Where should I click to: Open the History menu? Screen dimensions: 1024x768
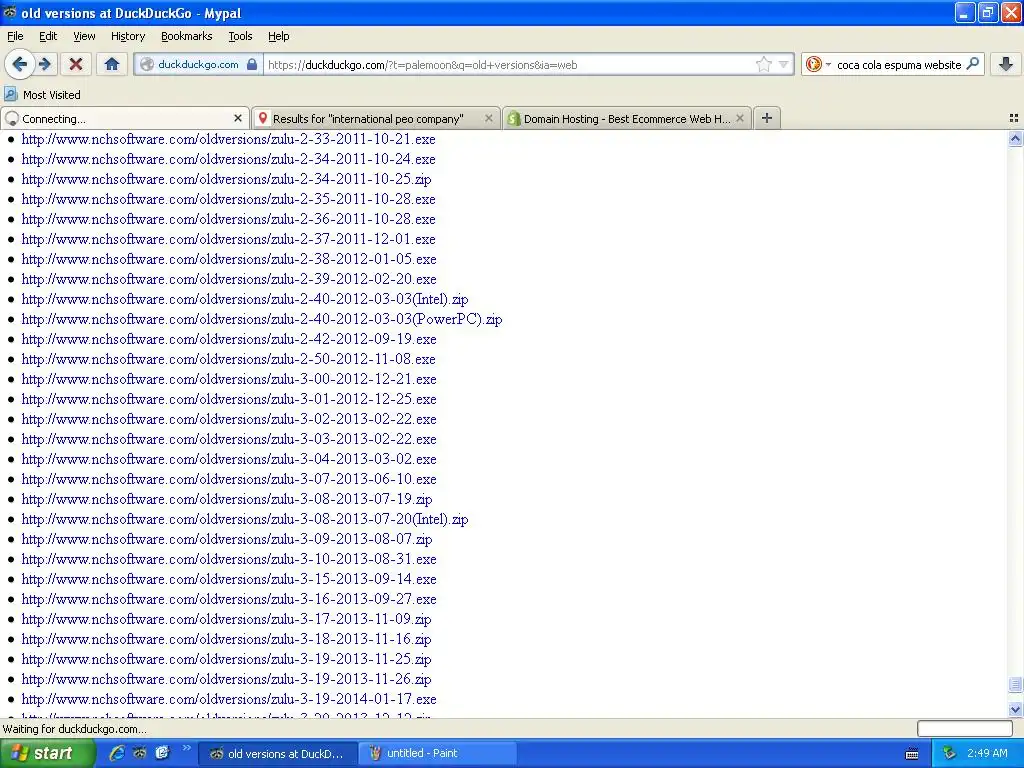tap(128, 36)
